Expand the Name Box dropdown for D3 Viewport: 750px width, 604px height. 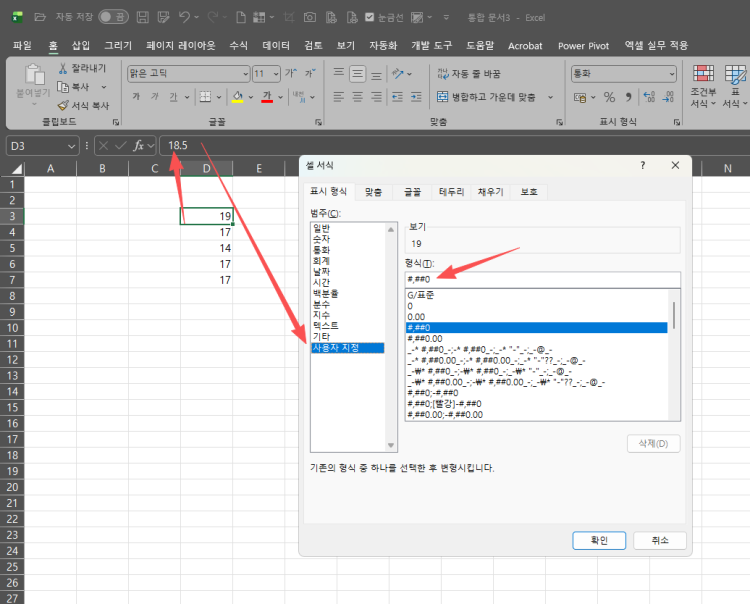(71, 146)
